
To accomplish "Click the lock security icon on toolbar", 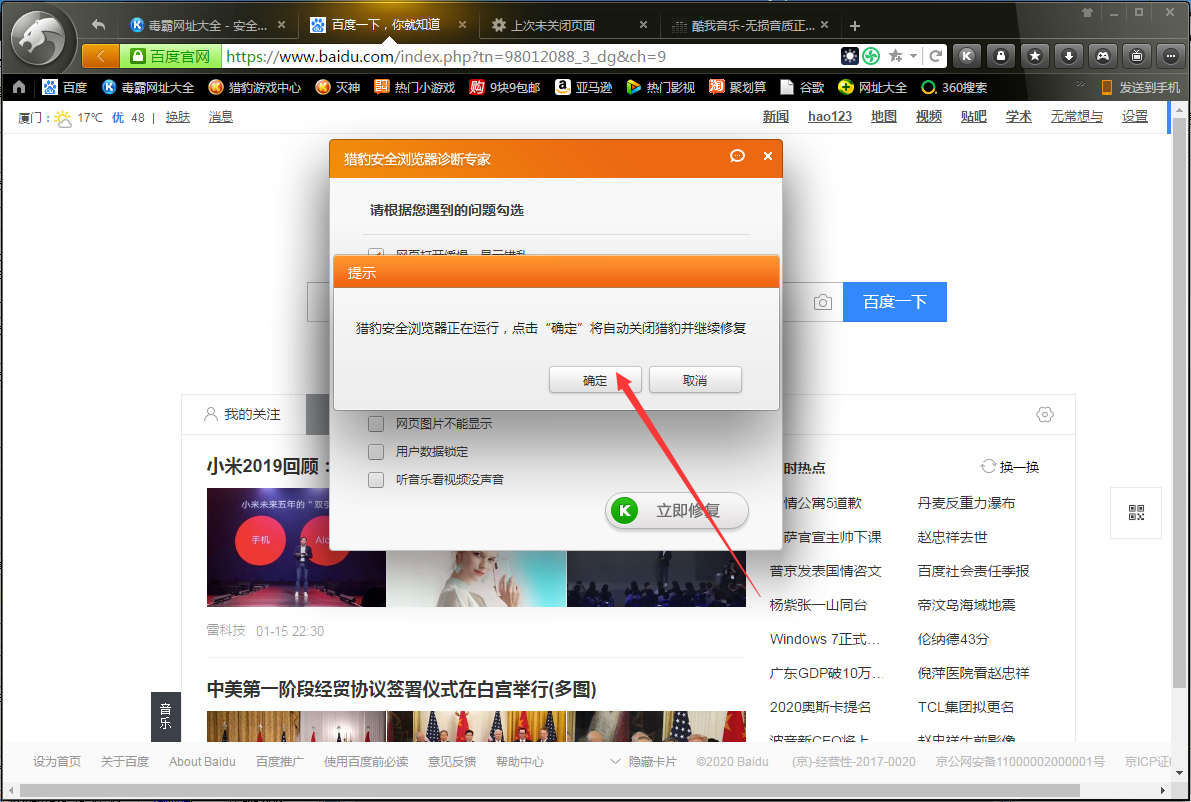I will 1000,56.
